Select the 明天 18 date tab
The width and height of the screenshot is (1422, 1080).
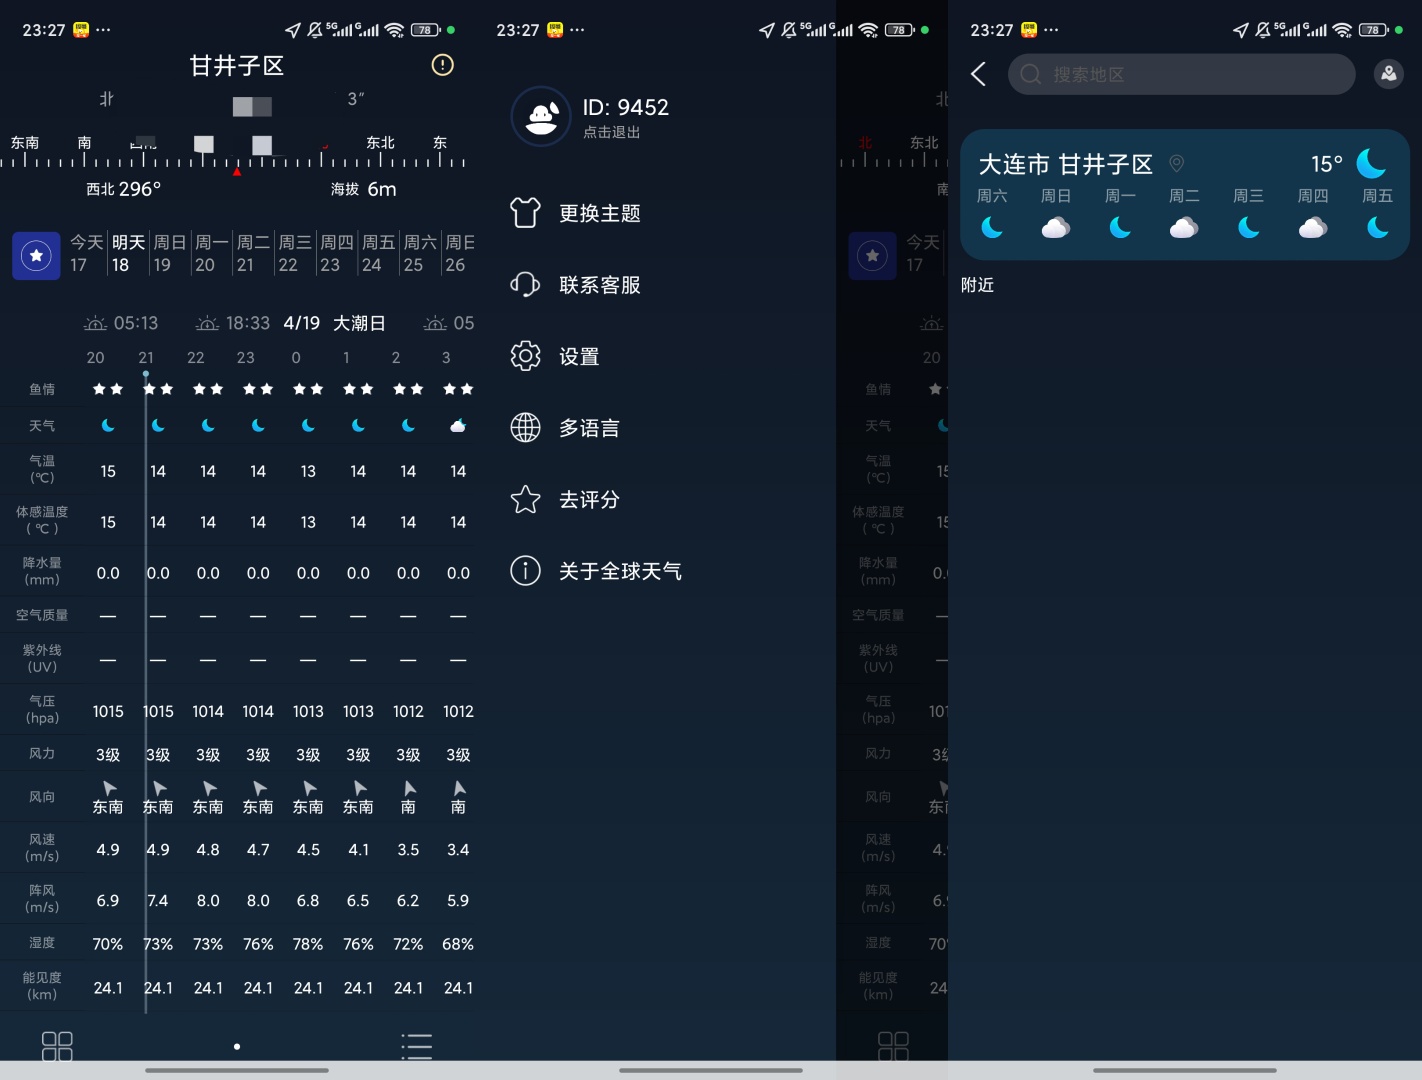128,254
